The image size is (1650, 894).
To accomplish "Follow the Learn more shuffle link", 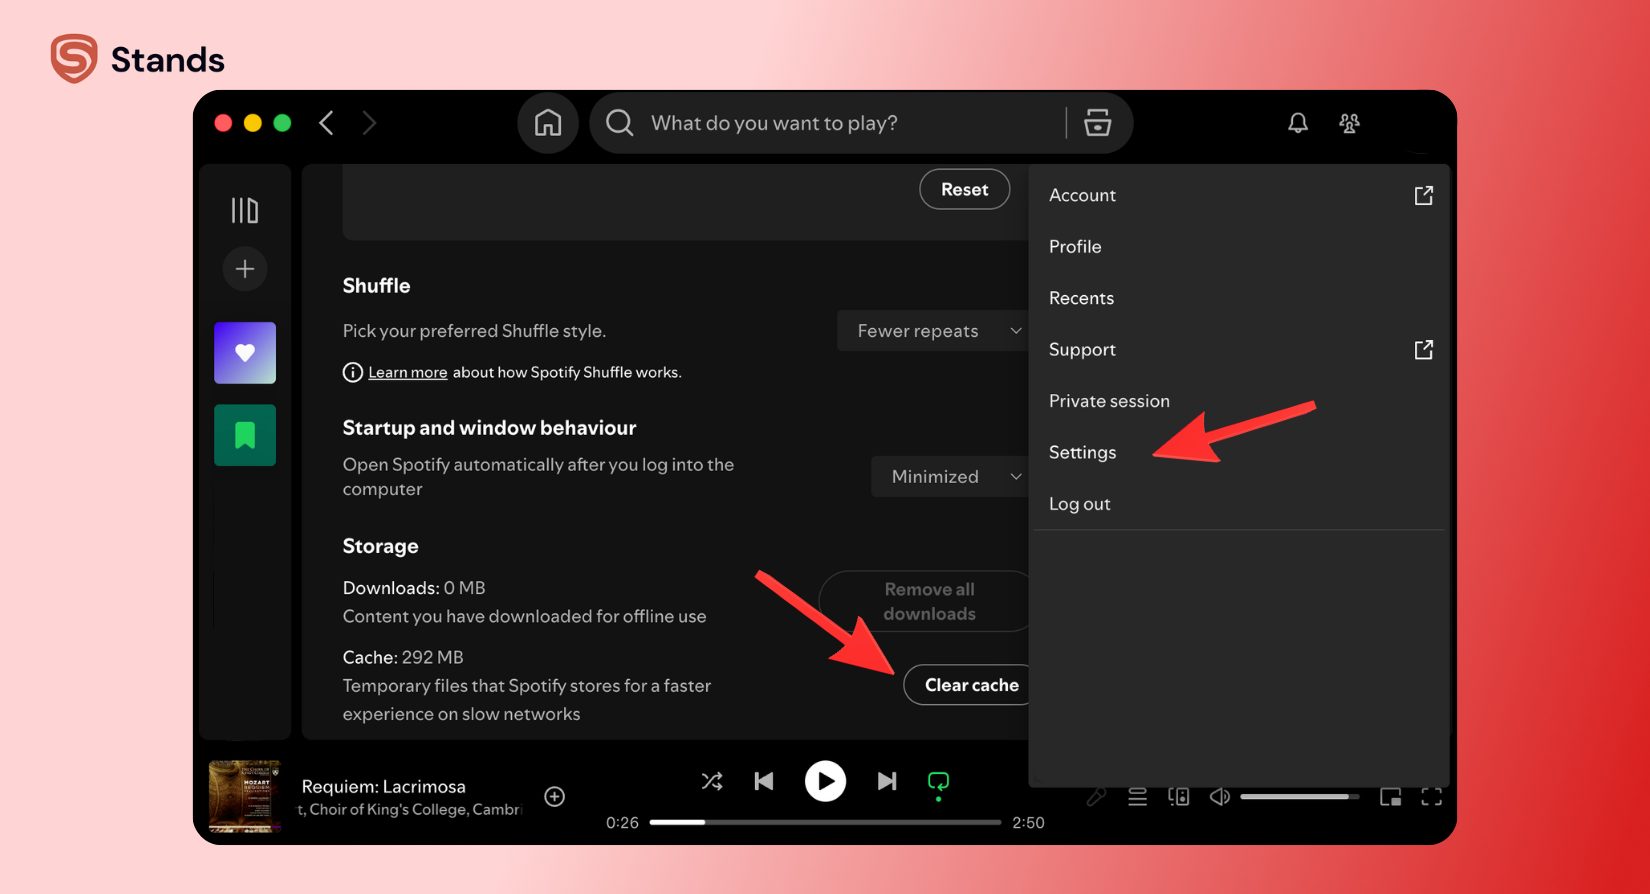I will pyautogui.click(x=407, y=372).
